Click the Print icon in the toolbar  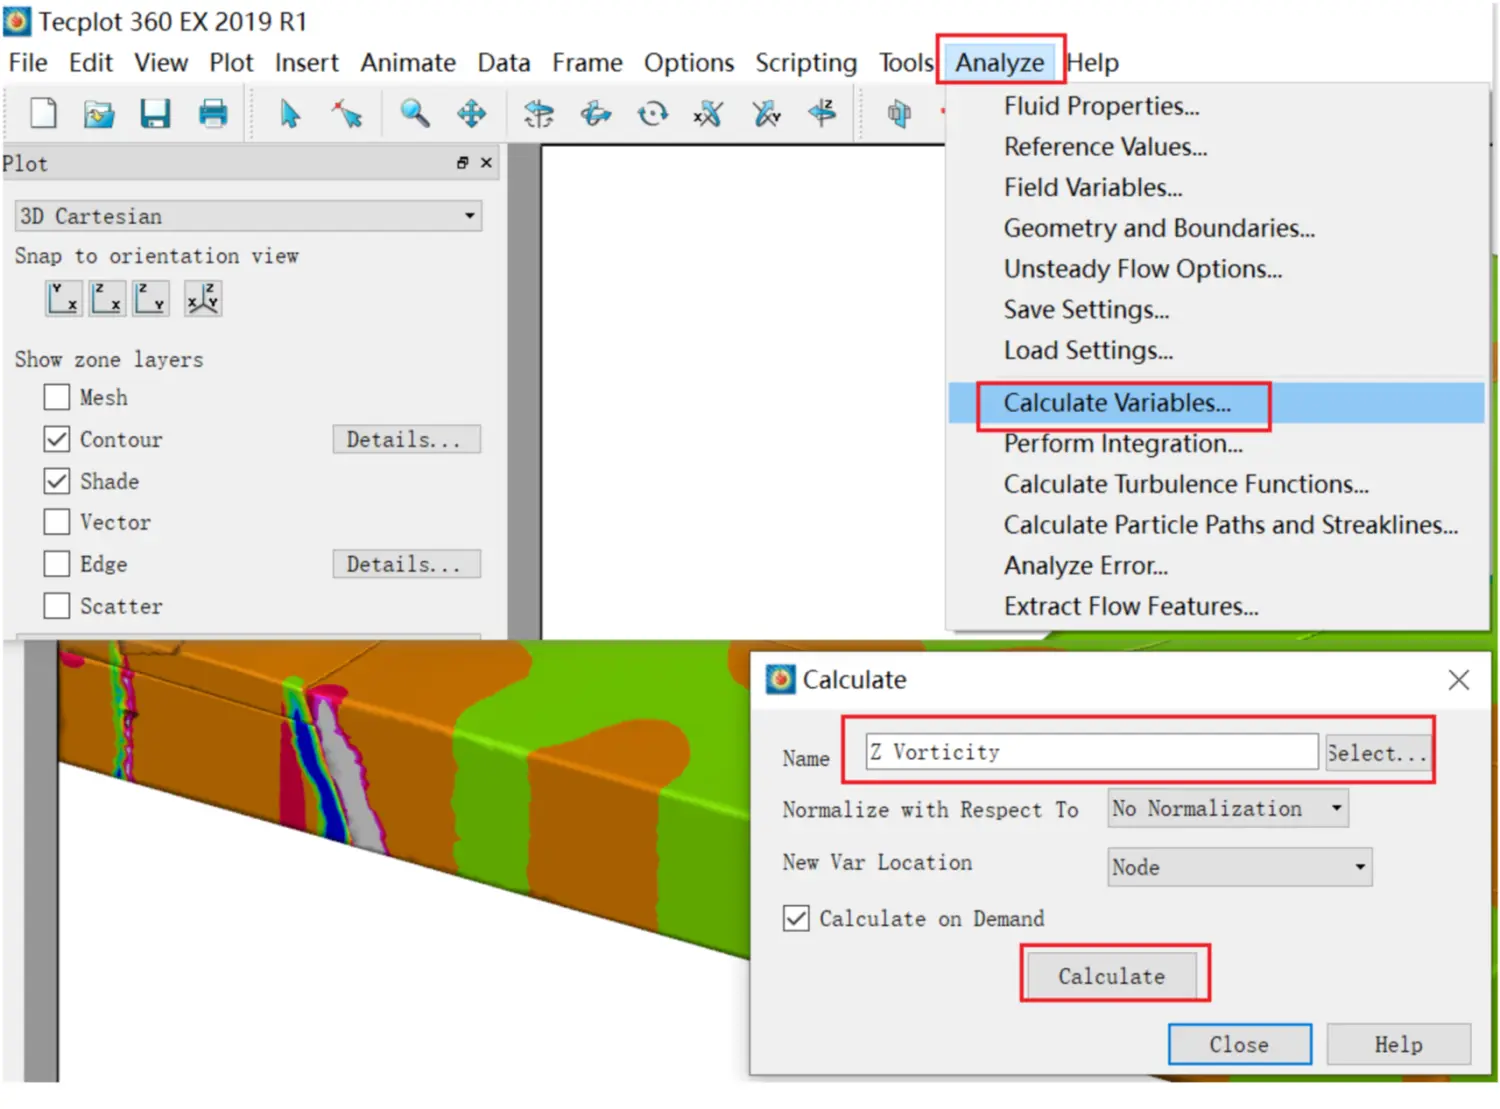pos(213,113)
